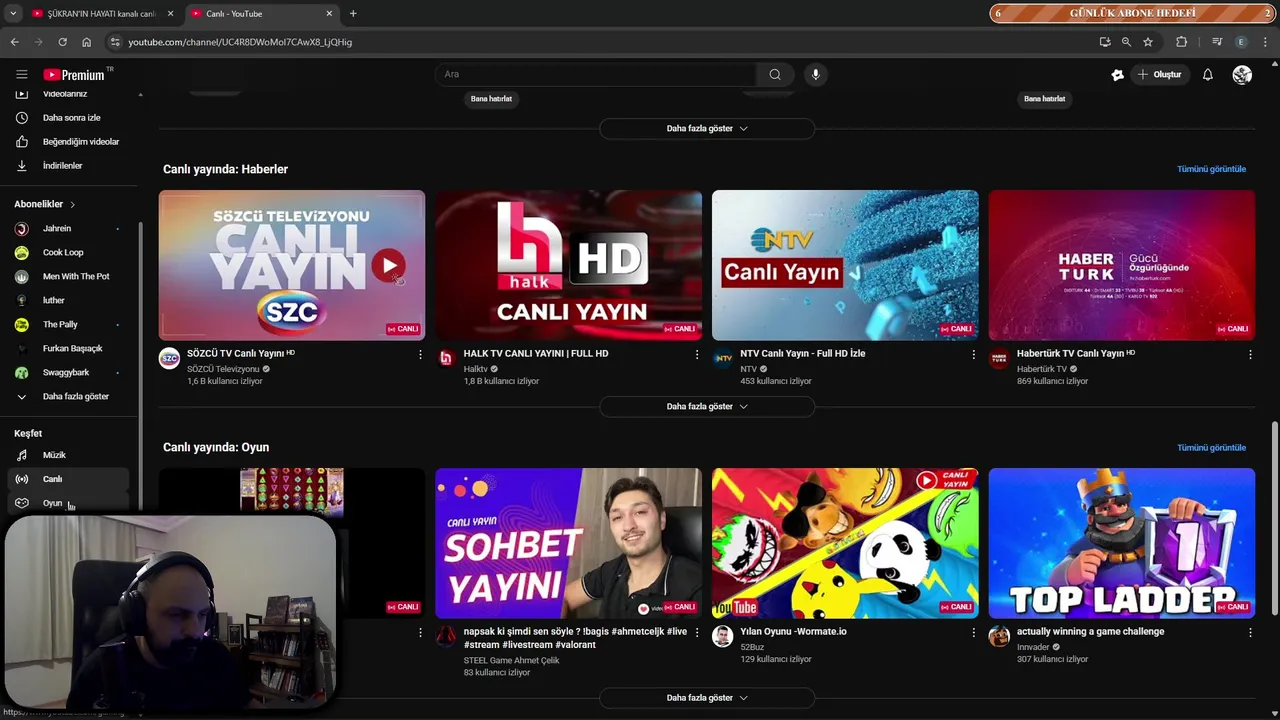Open HALK TV CANLI YAYINI thumbnail

[x=568, y=265]
